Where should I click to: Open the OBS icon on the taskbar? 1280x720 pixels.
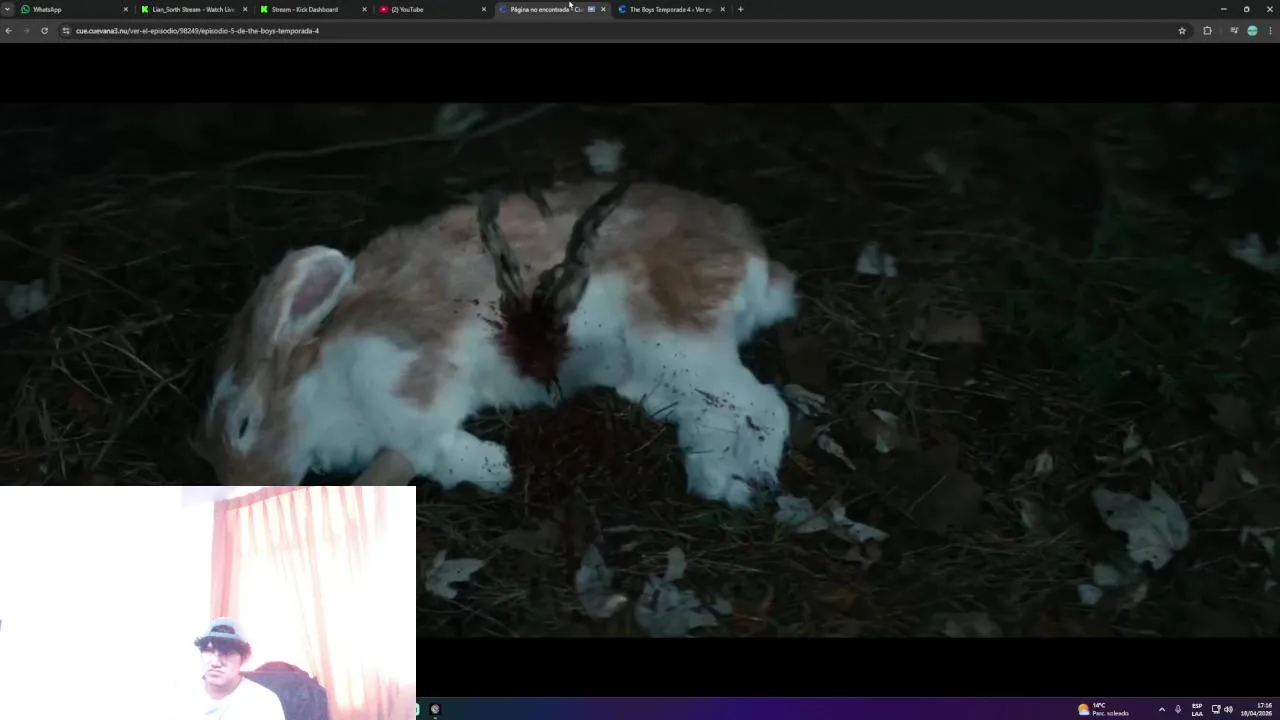click(435, 709)
